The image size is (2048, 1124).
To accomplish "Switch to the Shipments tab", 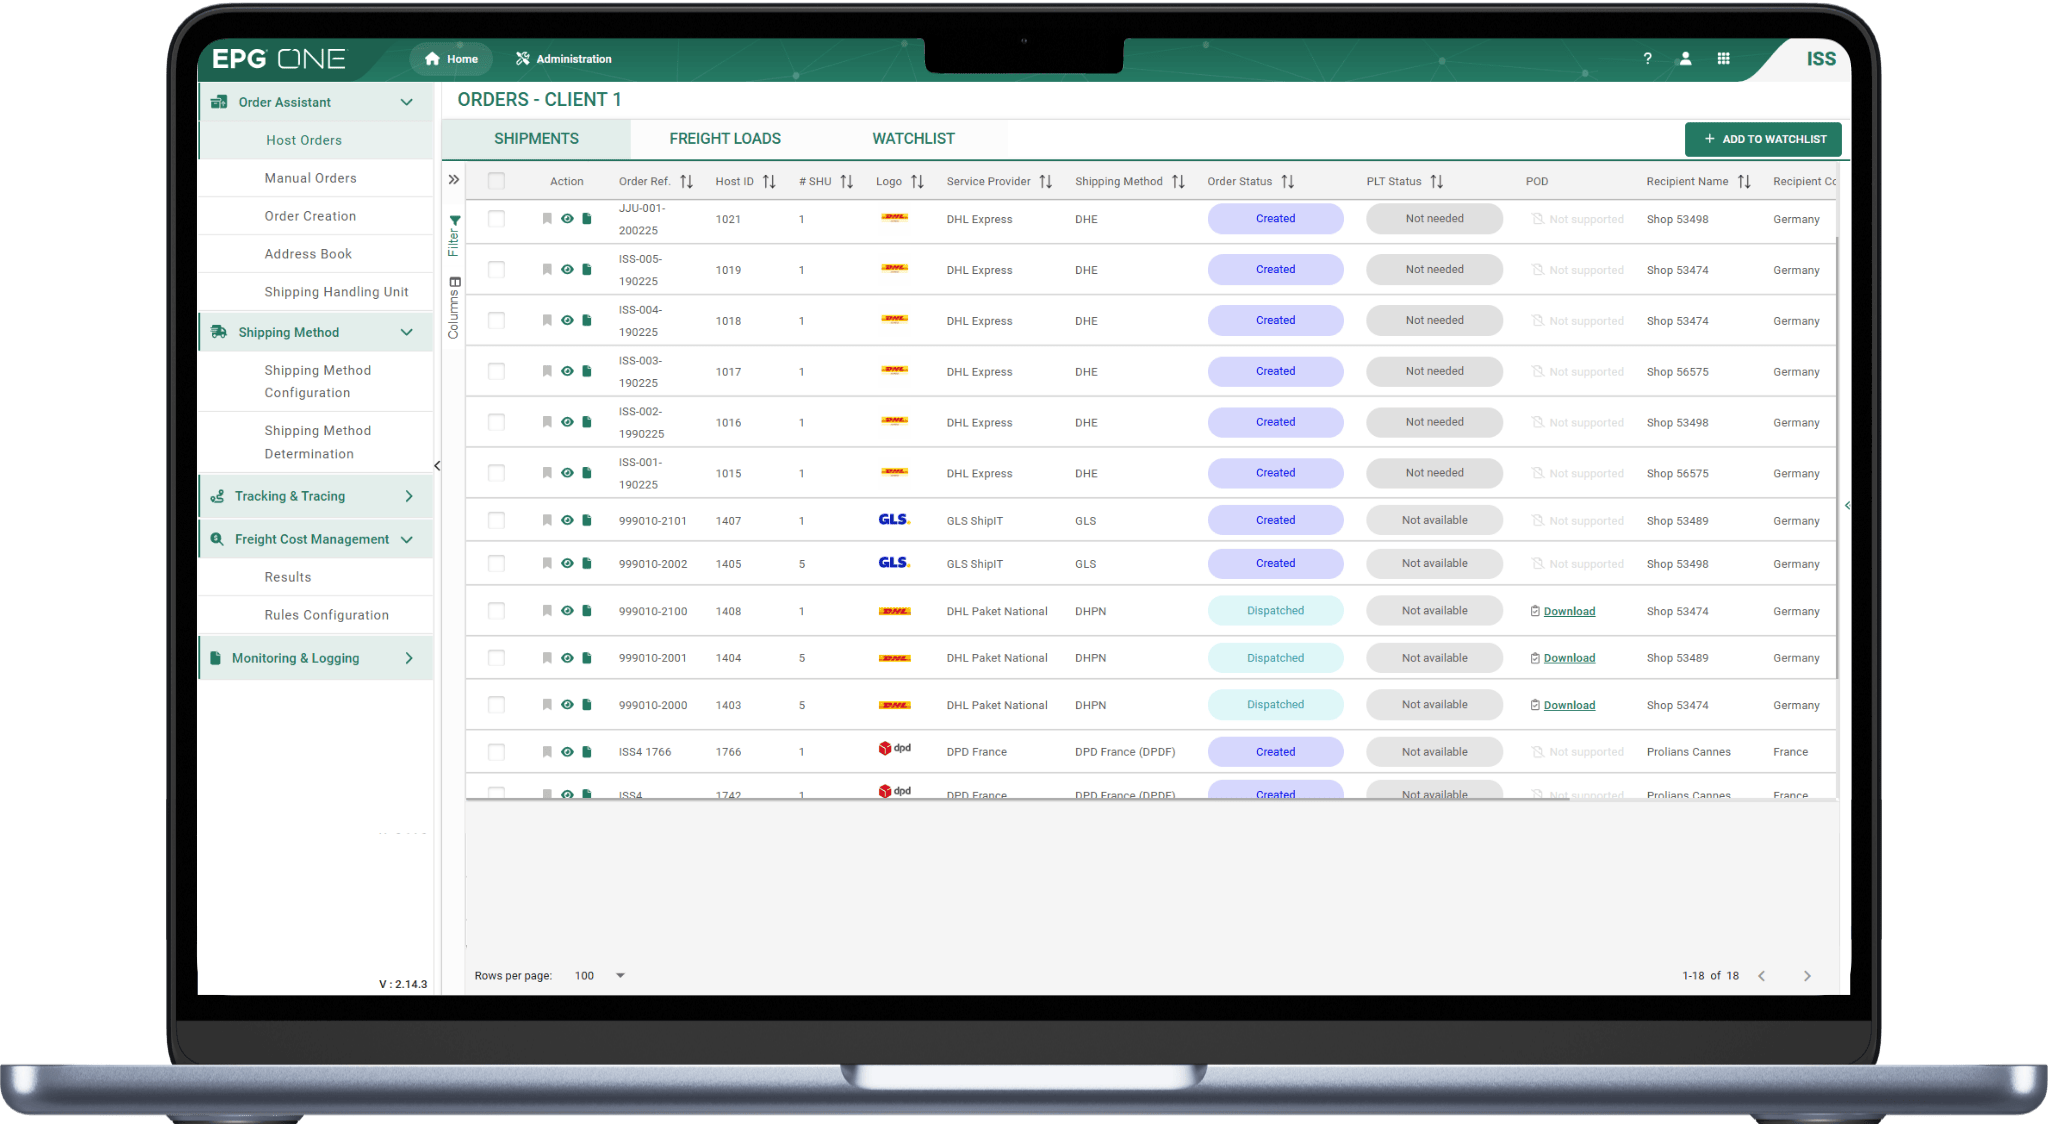I will 536,139.
